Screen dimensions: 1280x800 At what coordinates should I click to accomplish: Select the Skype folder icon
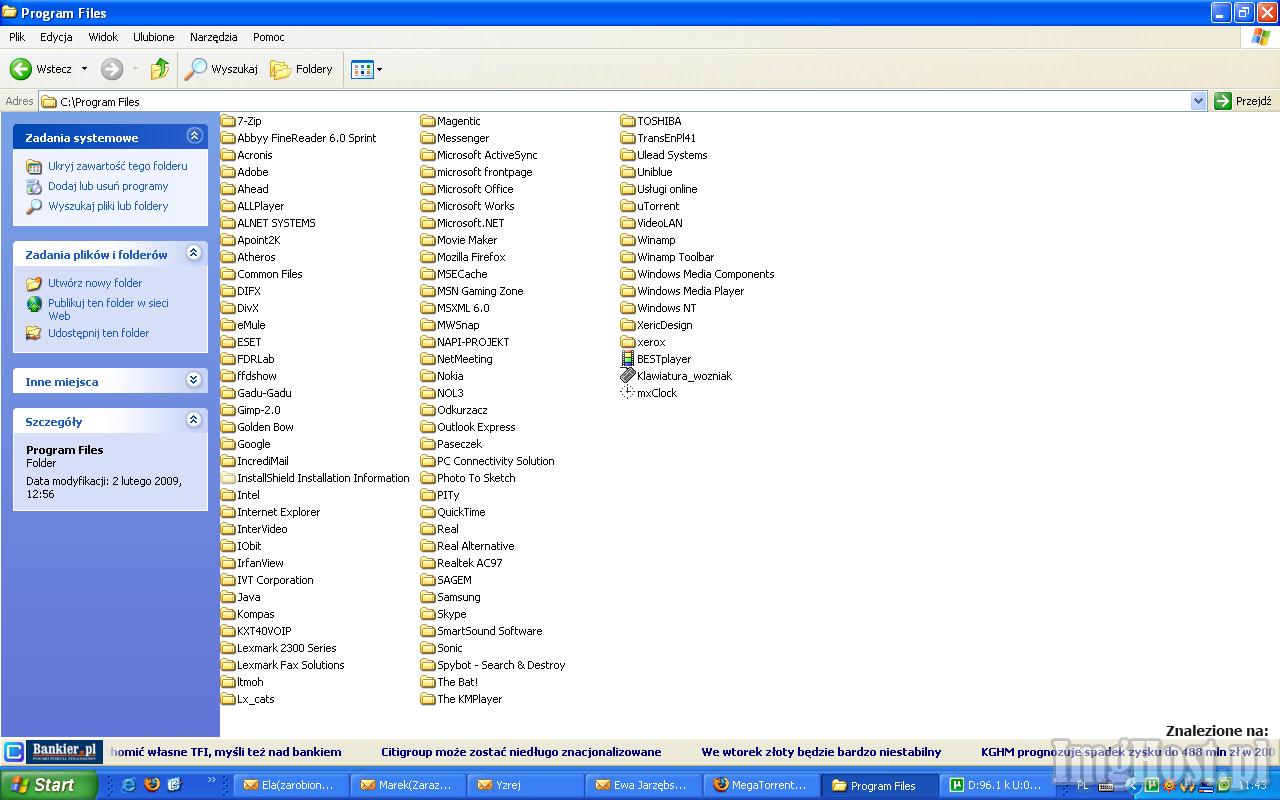[x=428, y=614]
